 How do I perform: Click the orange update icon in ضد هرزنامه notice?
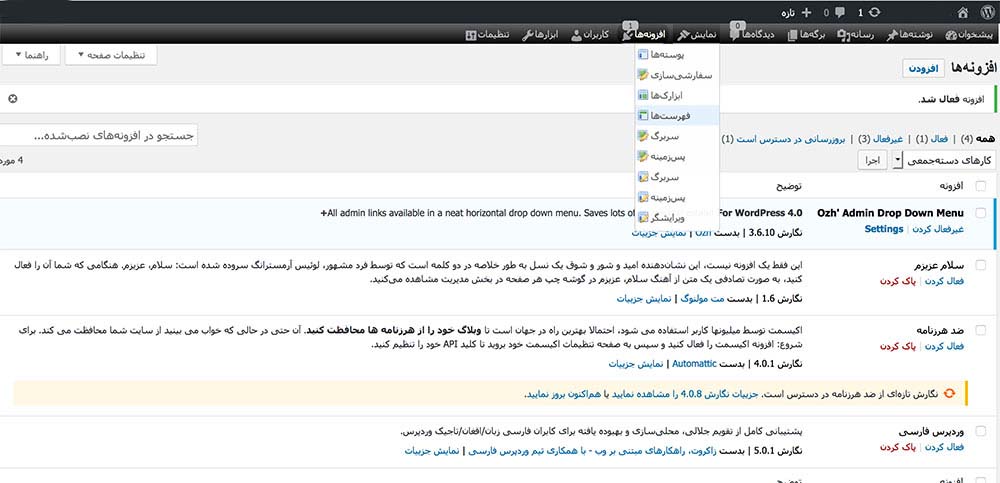949,393
